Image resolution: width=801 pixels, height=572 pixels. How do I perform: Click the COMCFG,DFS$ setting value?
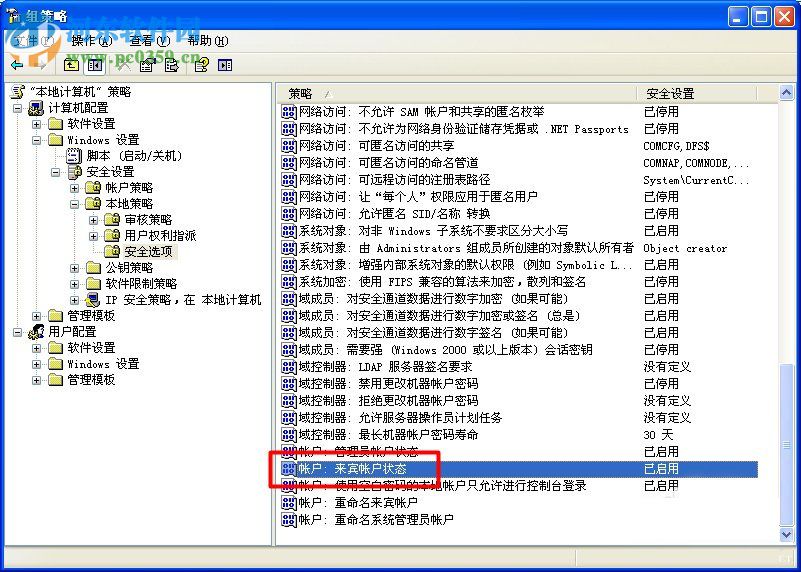point(676,146)
